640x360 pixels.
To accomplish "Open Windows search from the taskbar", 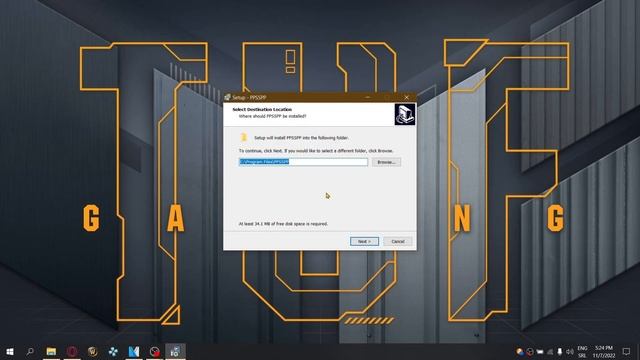I will [30, 351].
